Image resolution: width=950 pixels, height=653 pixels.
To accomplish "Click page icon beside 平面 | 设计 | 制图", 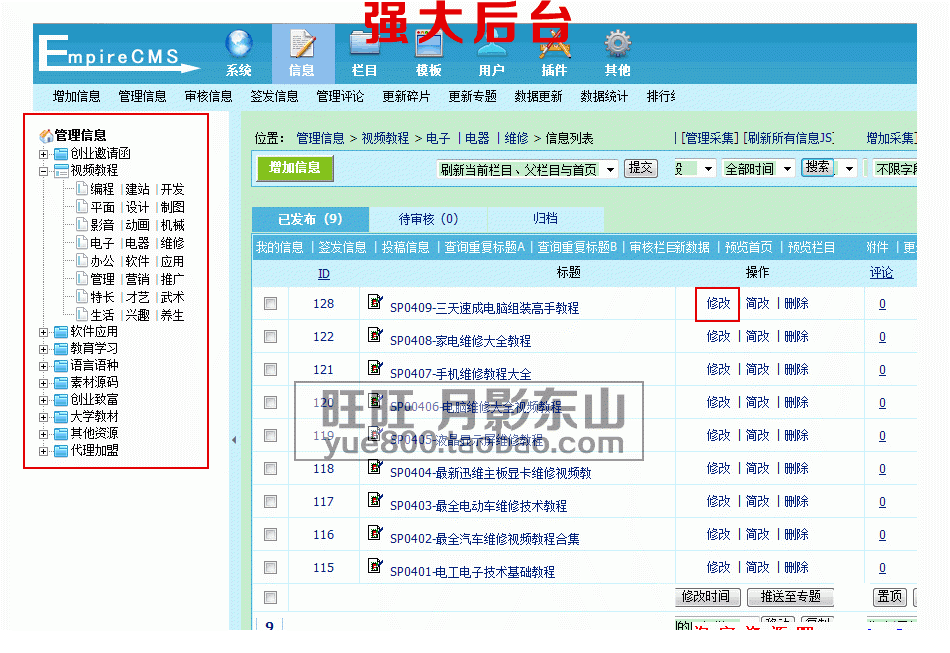I will coord(82,207).
